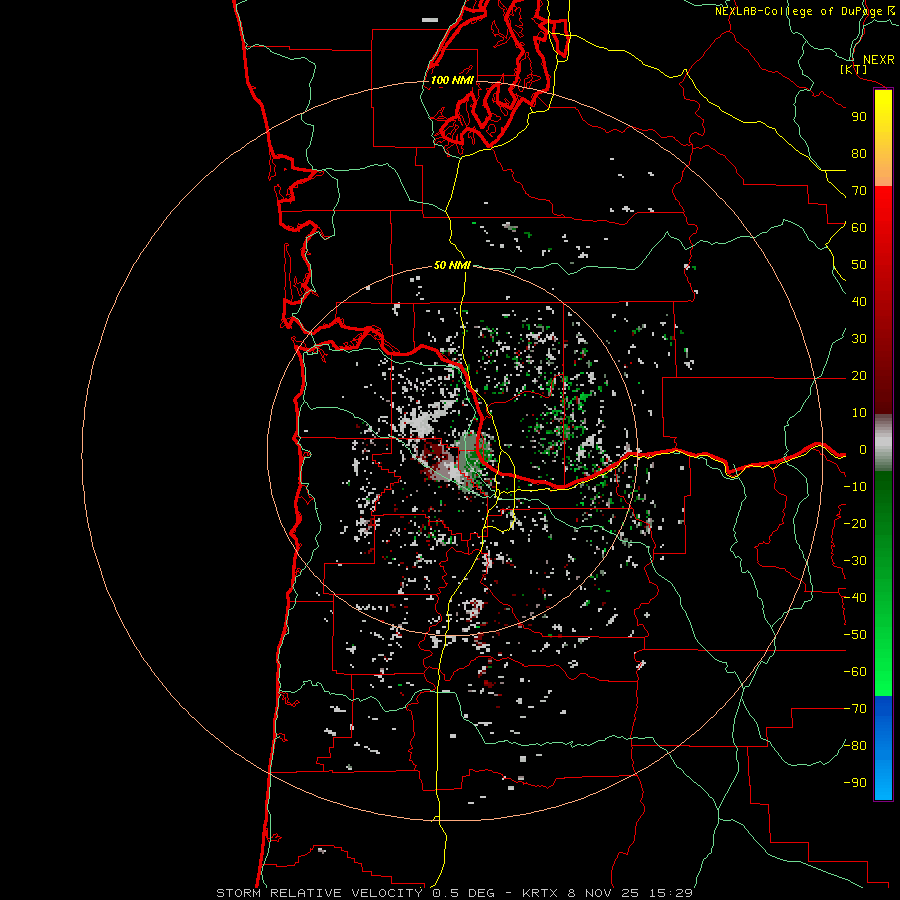Click the -70 value on velocity scale
The image size is (900, 900).
tap(855, 709)
